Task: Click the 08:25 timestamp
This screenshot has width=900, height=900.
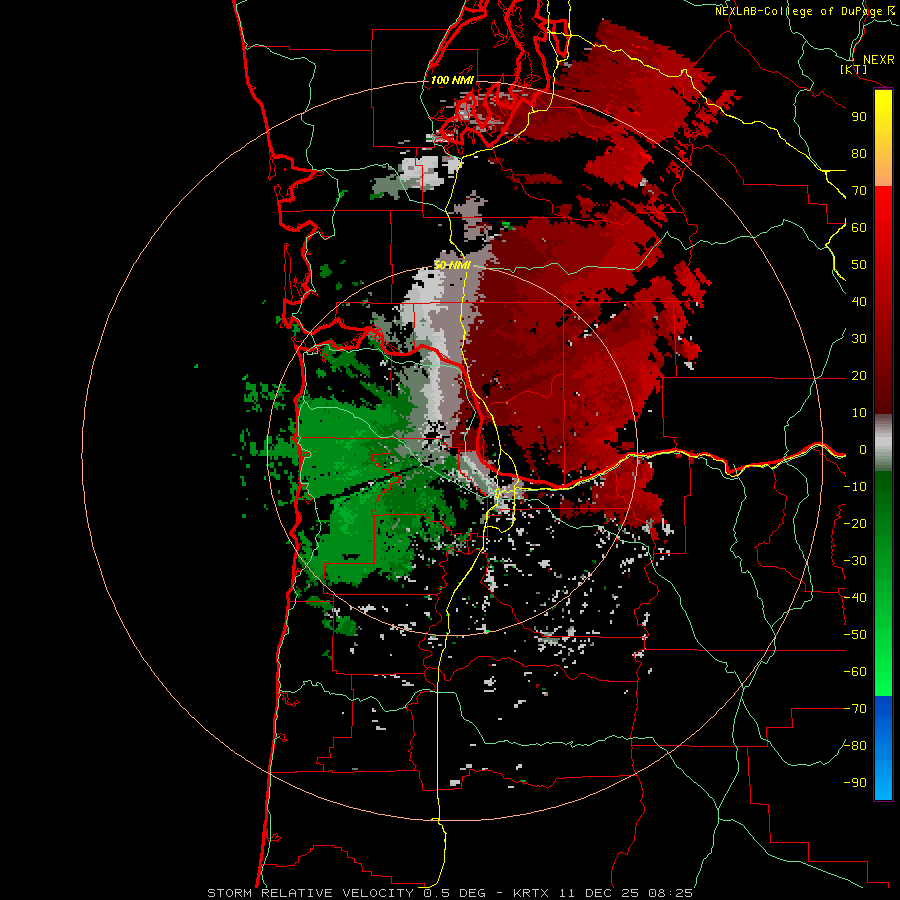Action: pyautogui.click(x=670, y=893)
